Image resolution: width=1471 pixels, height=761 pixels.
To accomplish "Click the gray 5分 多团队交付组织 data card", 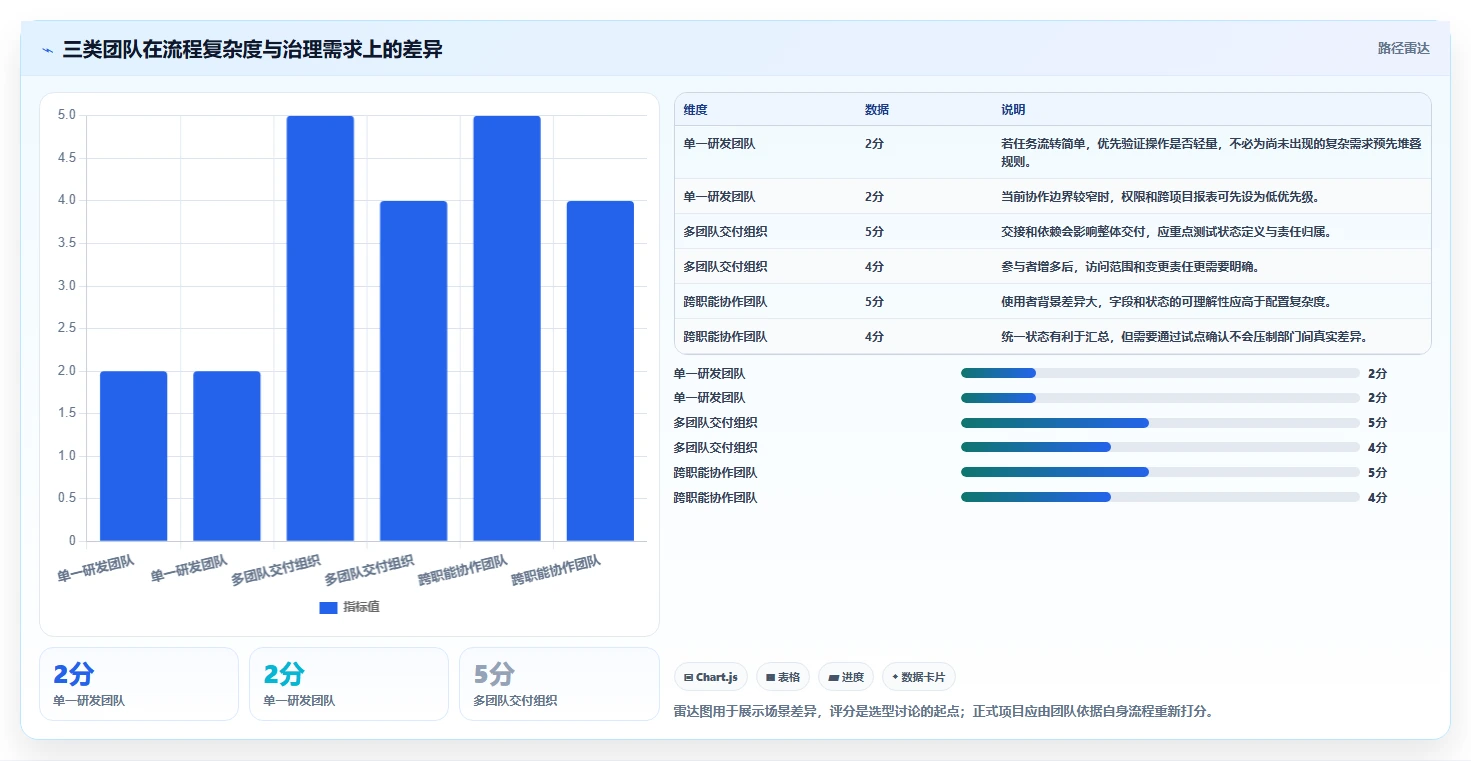I will [559, 684].
